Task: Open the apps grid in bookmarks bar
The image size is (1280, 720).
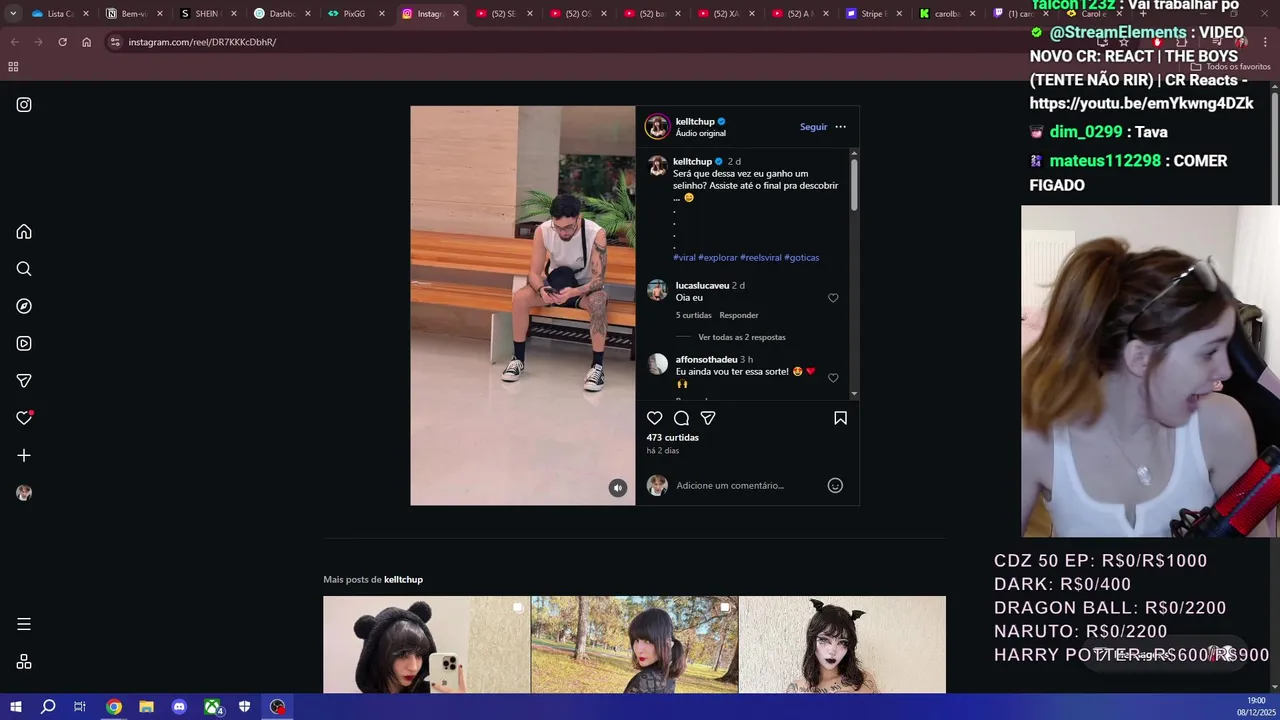Action: point(13,67)
